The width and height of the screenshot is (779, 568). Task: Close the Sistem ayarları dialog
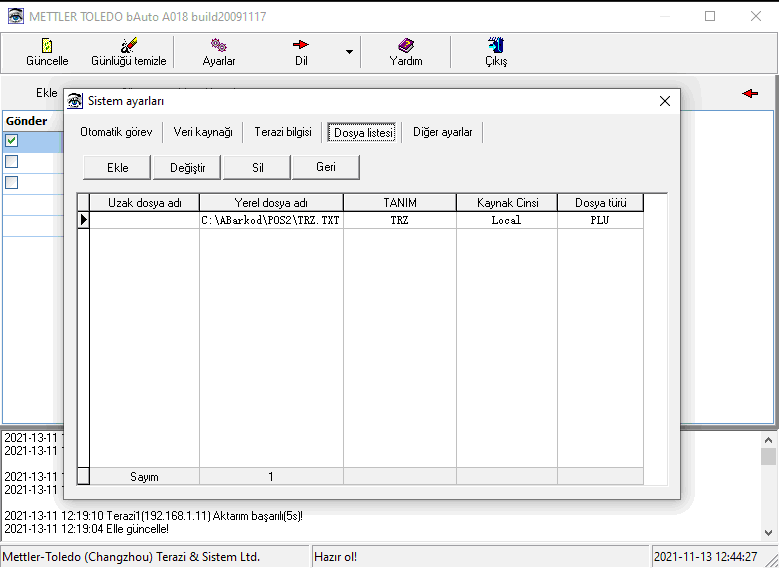pyautogui.click(x=665, y=101)
